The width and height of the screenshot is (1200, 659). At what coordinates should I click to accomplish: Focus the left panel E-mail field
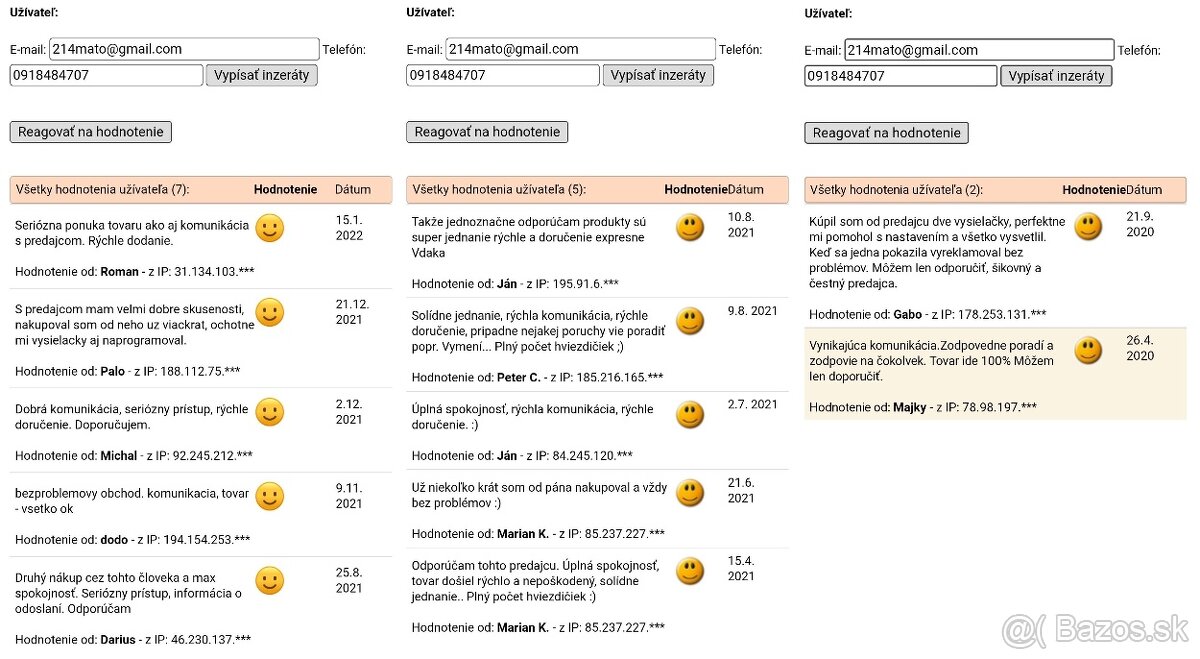pos(183,49)
